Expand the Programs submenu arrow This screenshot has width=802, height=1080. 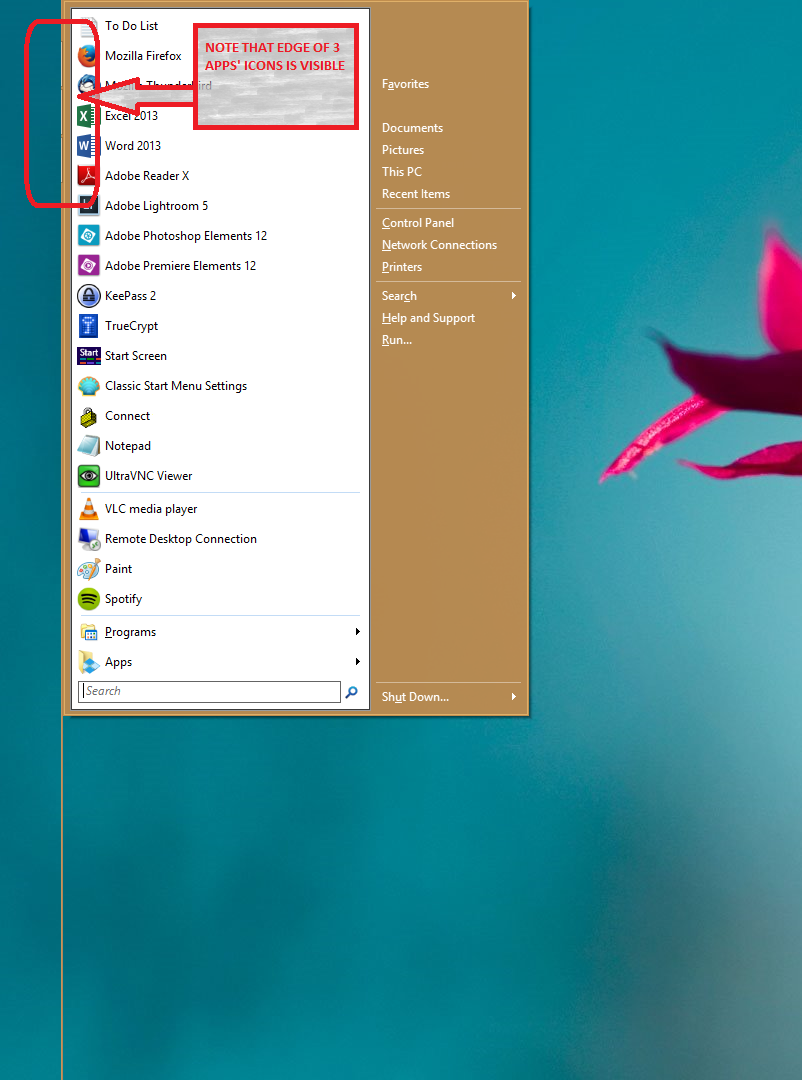pyautogui.click(x=357, y=632)
